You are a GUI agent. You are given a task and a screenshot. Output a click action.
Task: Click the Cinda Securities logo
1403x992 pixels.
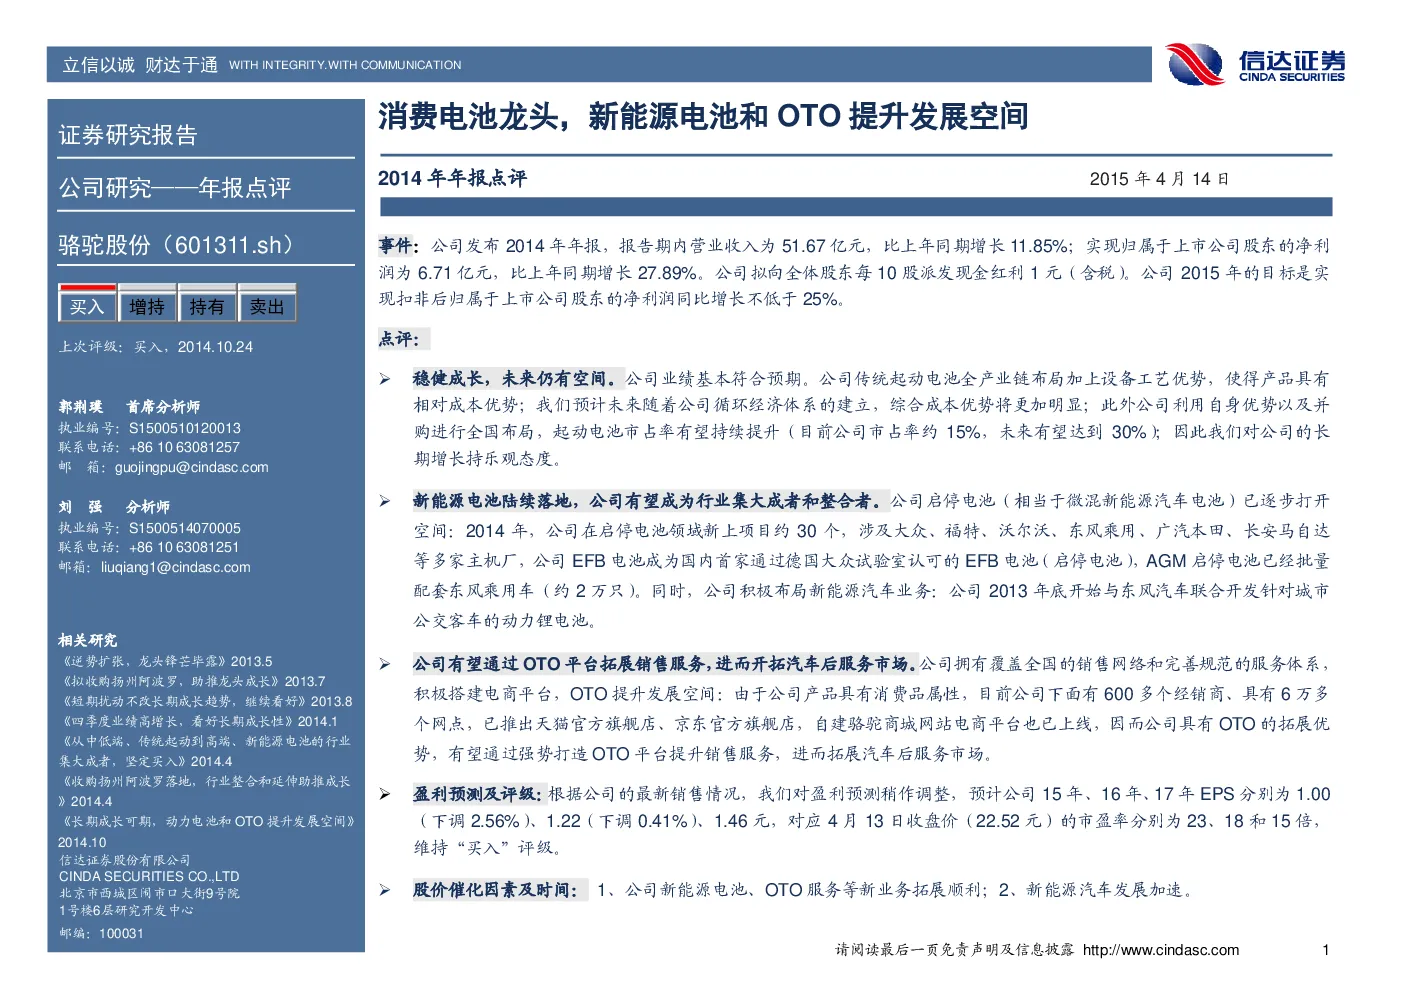(x=1256, y=65)
